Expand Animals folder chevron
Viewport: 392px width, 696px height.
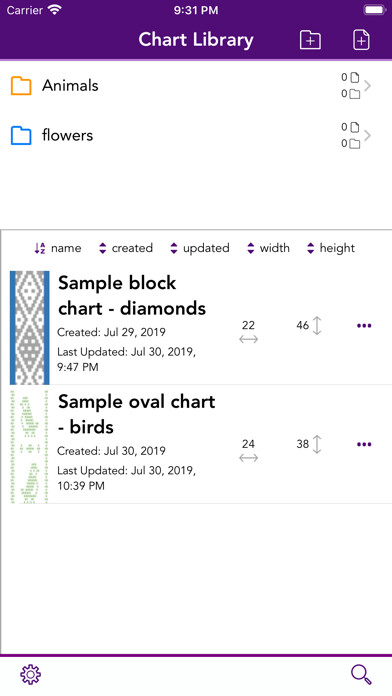click(x=368, y=86)
